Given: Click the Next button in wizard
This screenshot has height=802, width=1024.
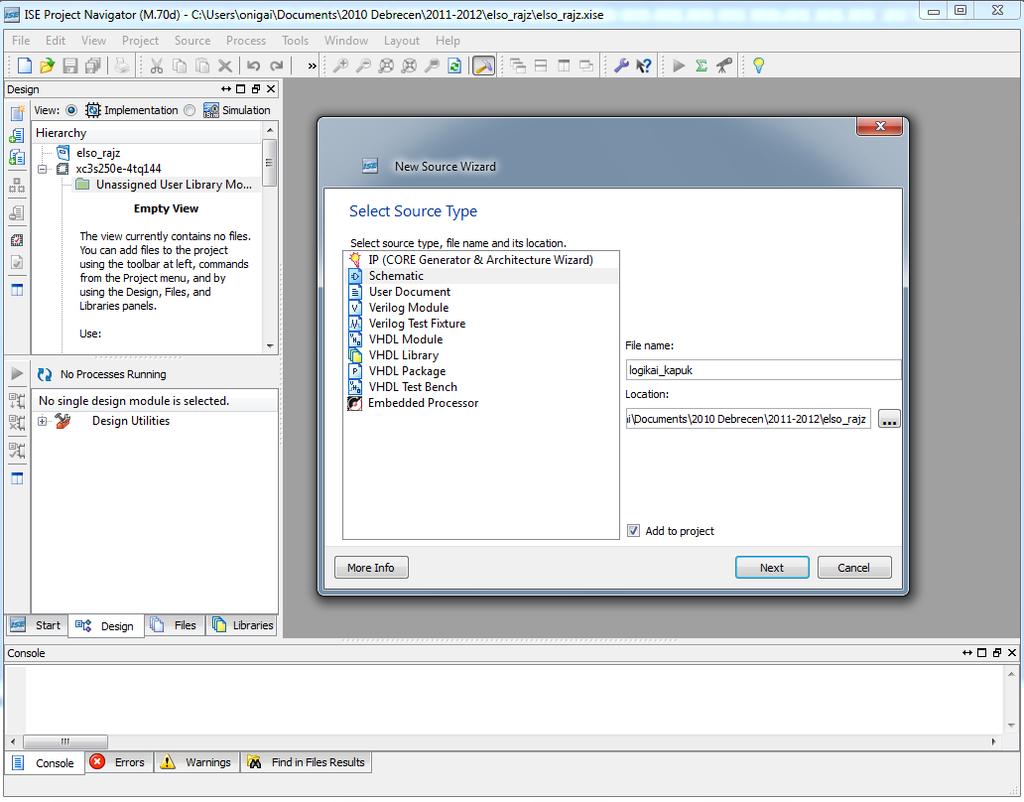Looking at the screenshot, I should pyautogui.click(x=772, y=568).
